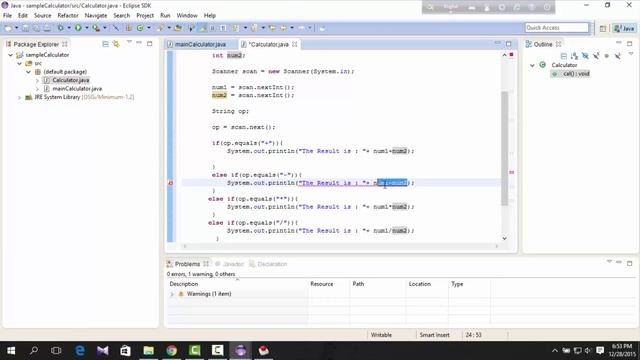
Task: Click the editor scroll down arrow
Action: click(x=504, y=238)
